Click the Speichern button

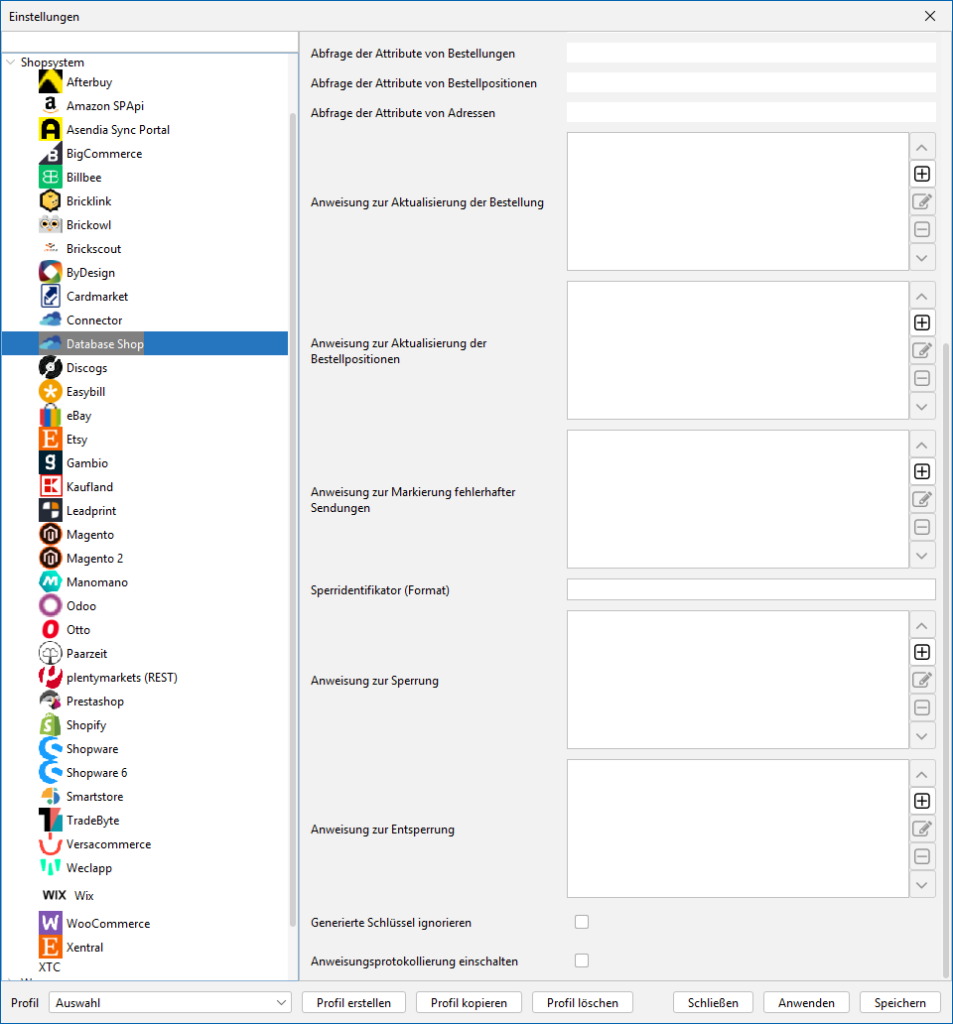(x=900, y=1002)
